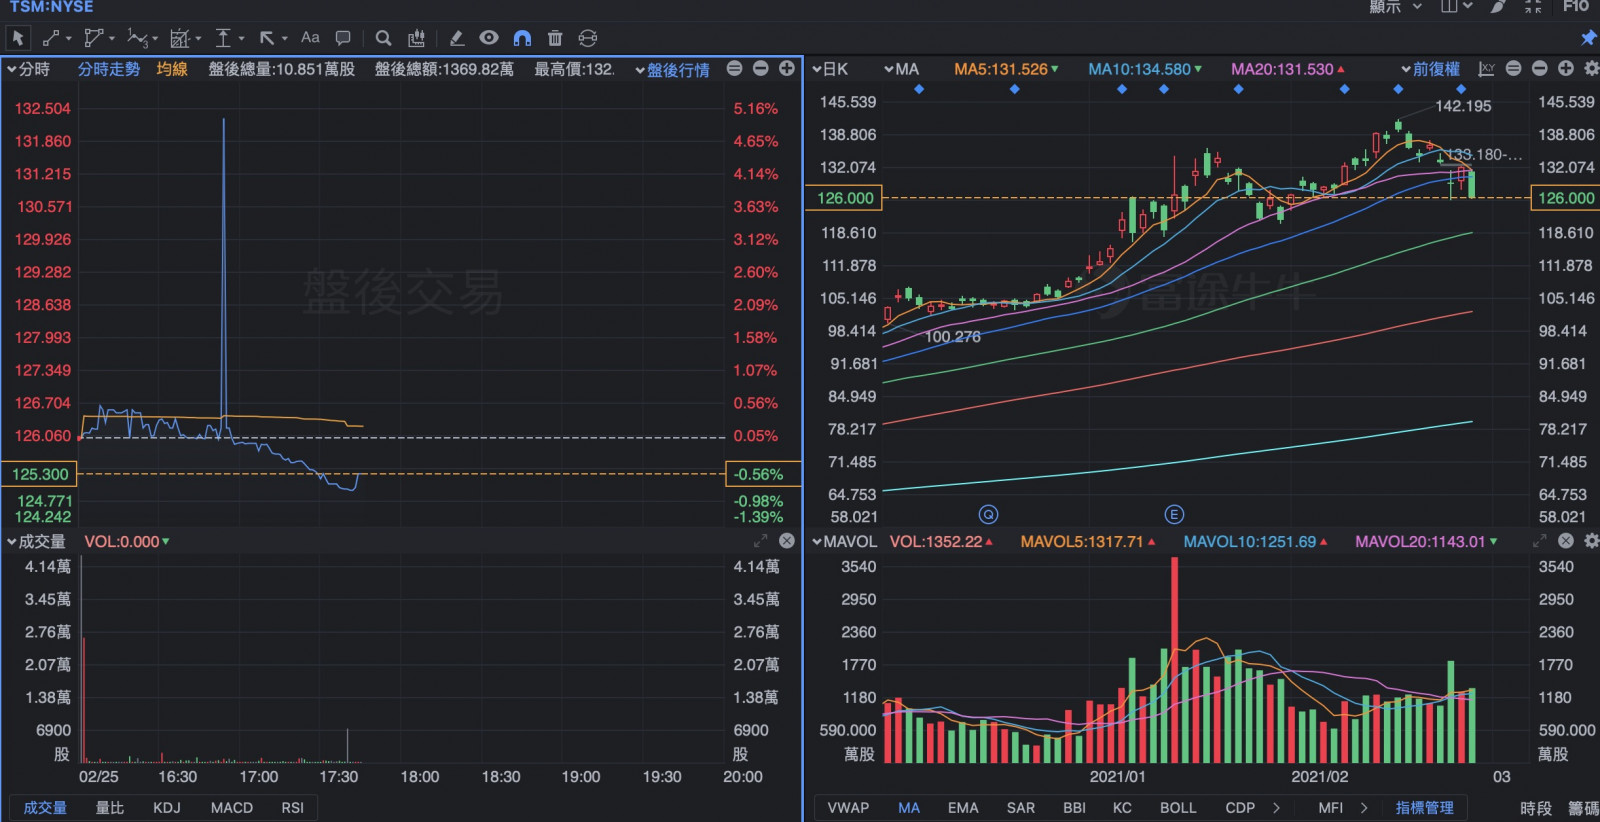The height and width of the screenshot is (822, 1600).
Task: Select the arrow cursor tool
Action: click(x=18, y=38)
